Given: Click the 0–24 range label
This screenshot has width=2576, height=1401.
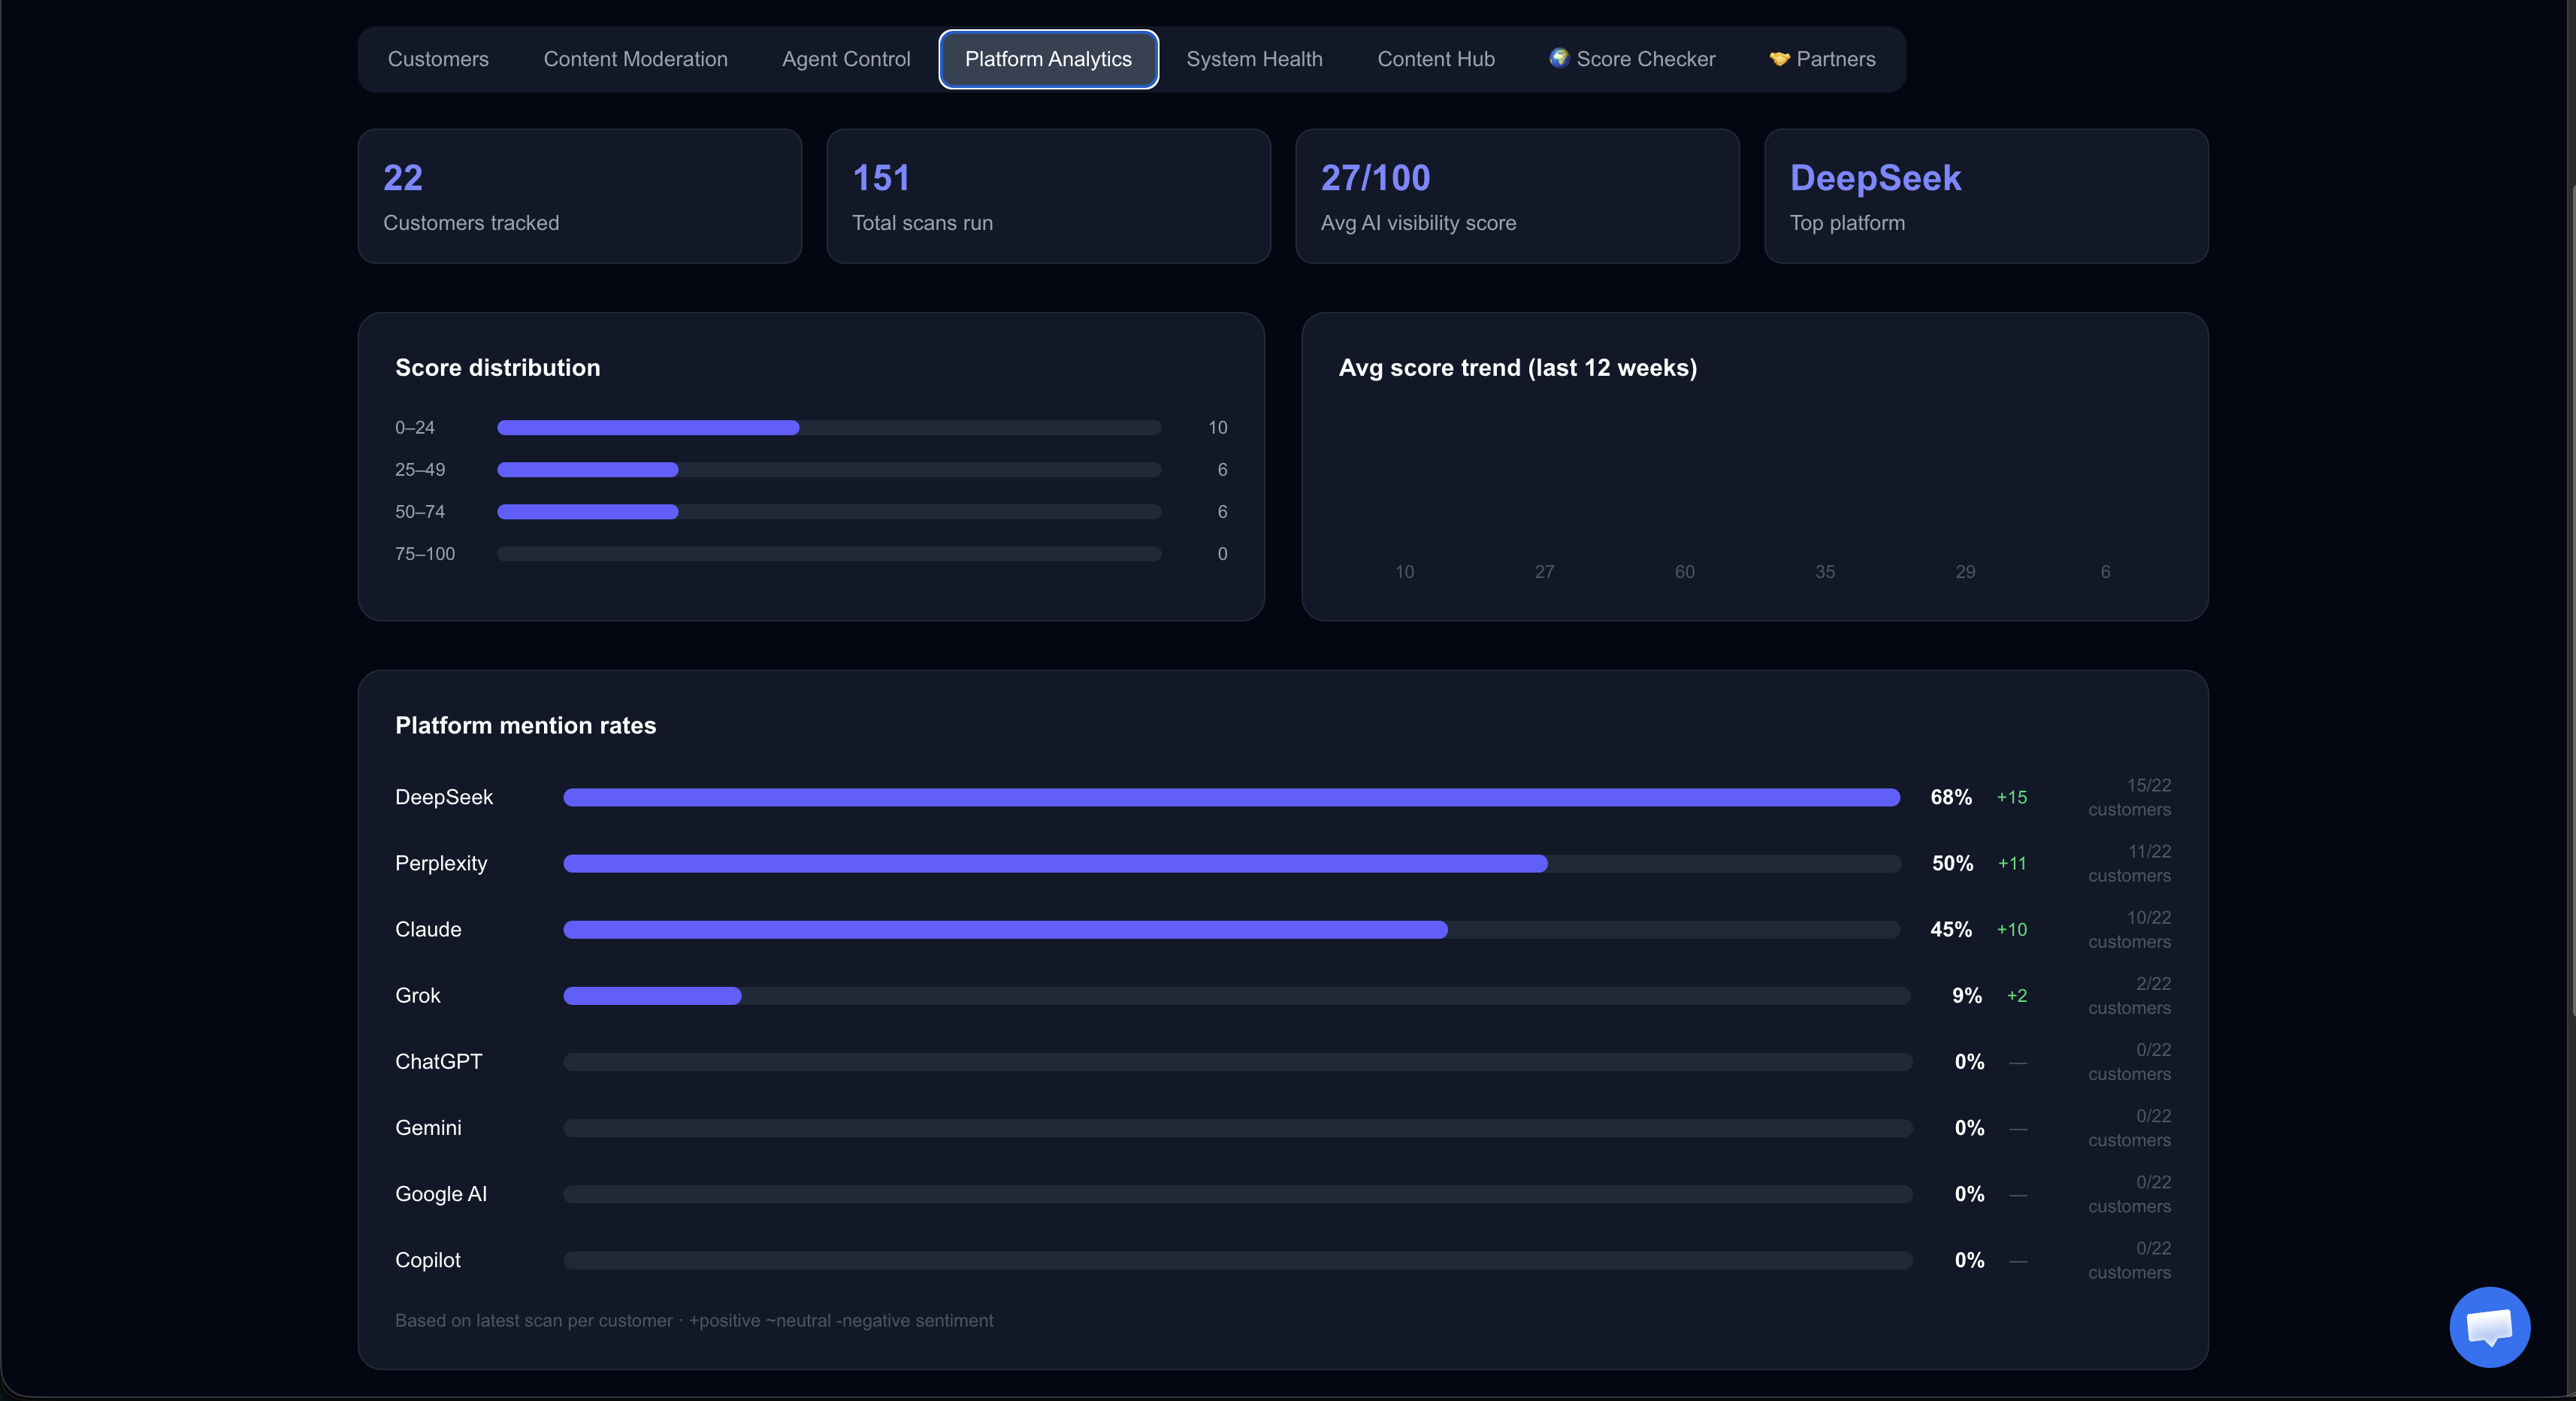Looking at the screenshot, I should [415, 428].
